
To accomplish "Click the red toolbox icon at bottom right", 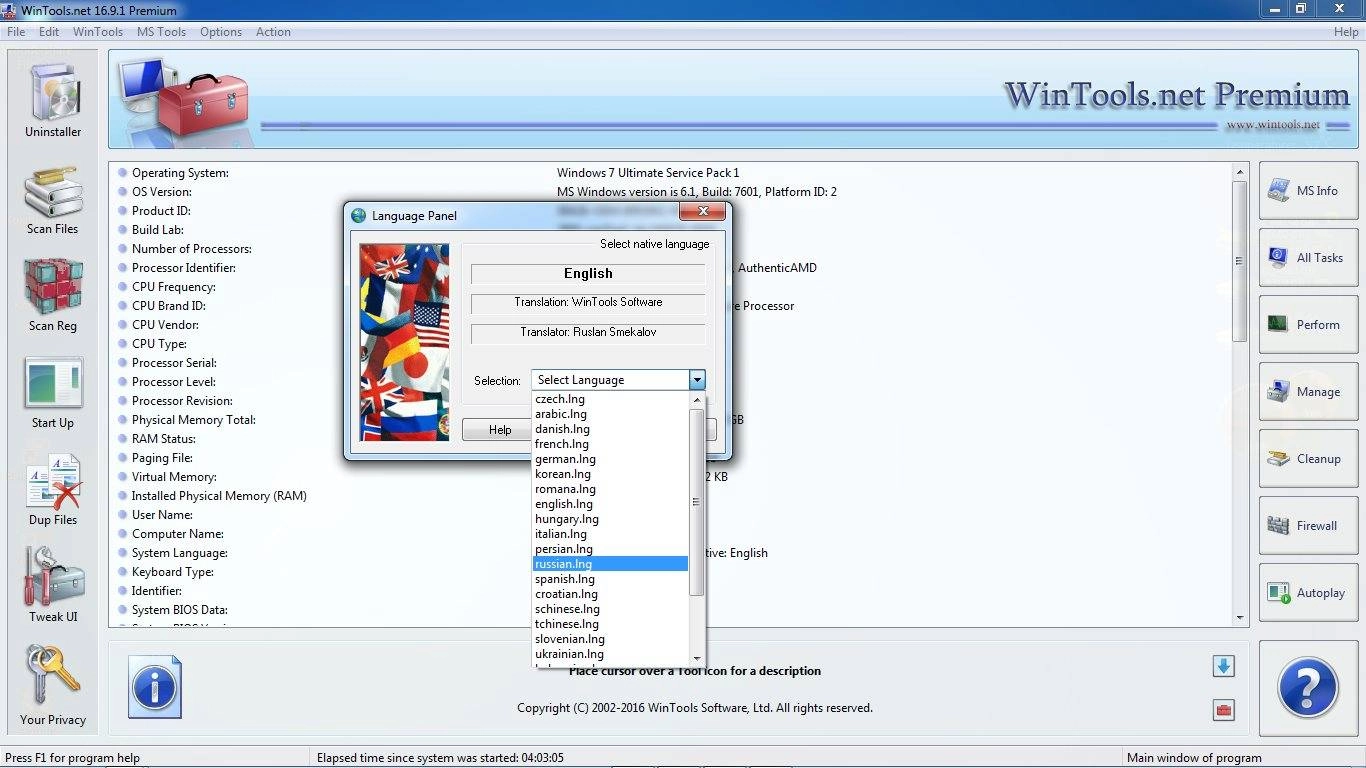I will coord(1224,711).
